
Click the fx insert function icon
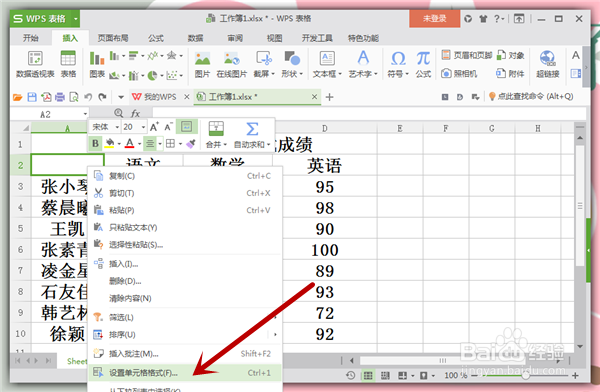coord(135,113)
